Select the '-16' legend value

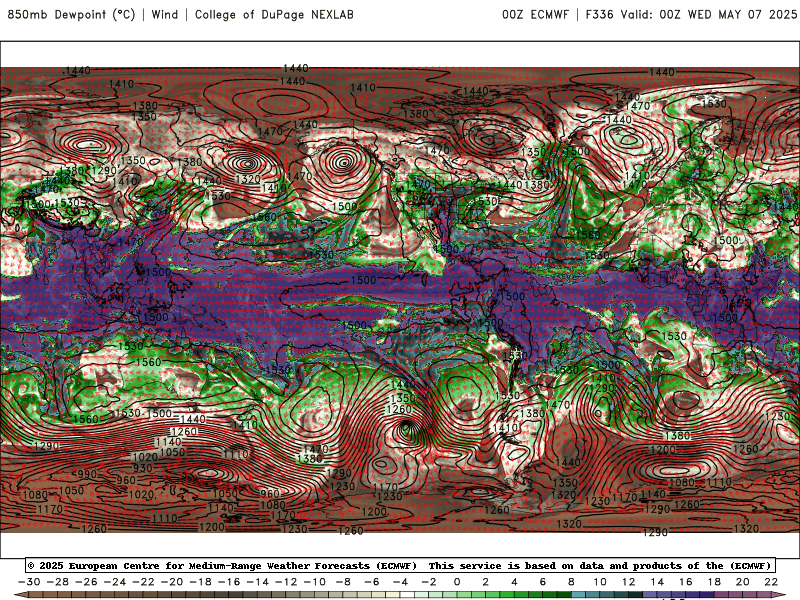[229, 582]
